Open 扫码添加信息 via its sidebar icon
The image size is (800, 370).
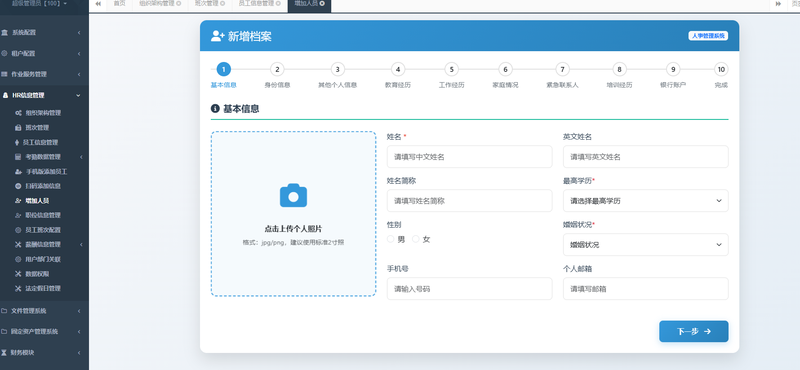[18, 186]
